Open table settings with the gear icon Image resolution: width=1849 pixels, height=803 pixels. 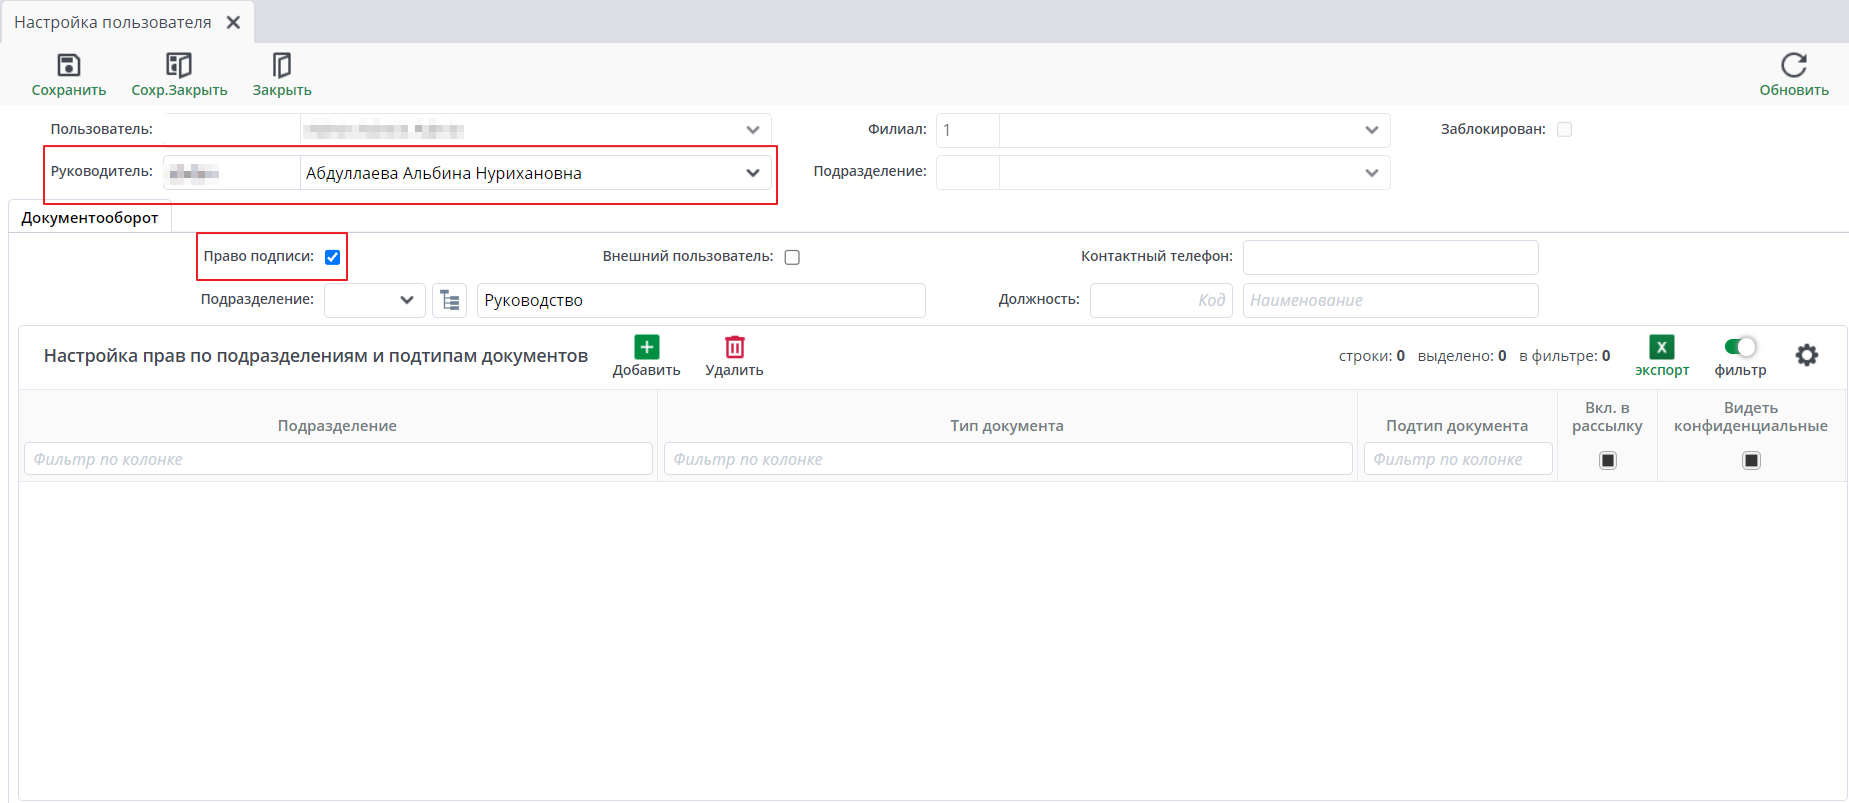point(1806,355)
